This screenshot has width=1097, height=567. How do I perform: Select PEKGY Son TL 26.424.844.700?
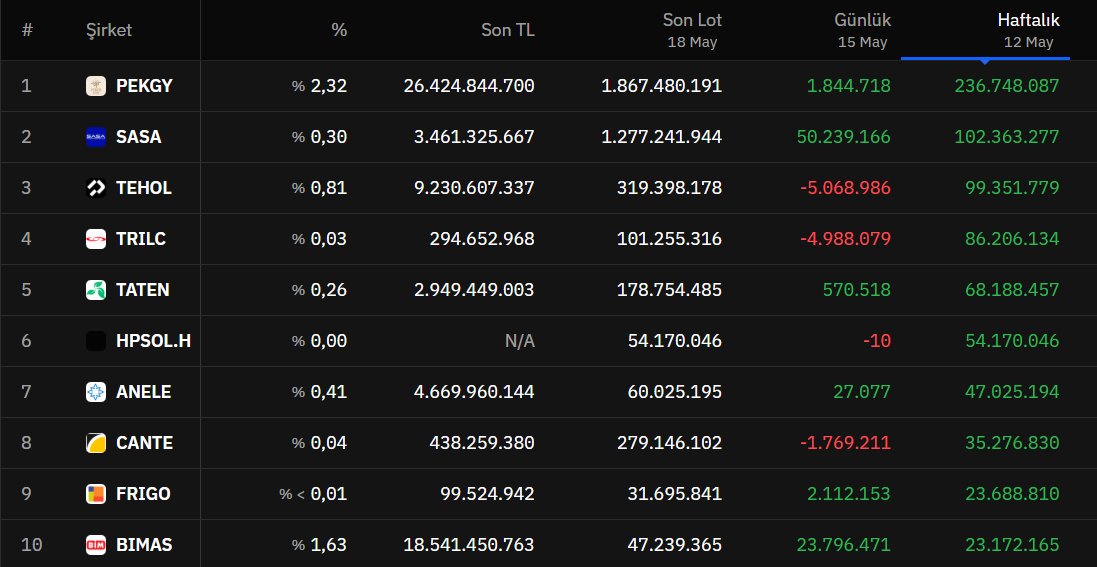[x=469, y=86]
